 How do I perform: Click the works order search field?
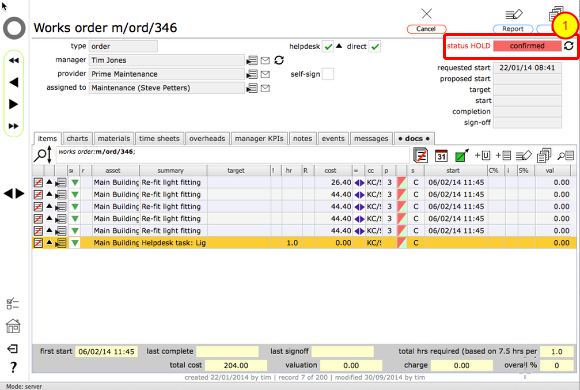[233, 155]
